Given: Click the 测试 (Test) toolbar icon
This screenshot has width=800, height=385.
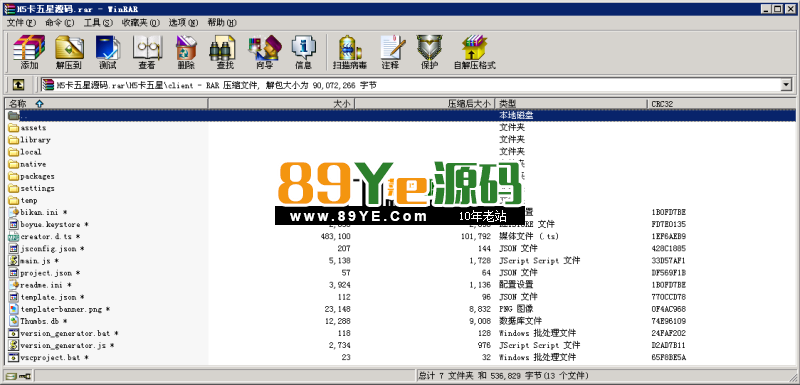Looking at the screenshot, I should pyautogui.click(x=108, y=52).
